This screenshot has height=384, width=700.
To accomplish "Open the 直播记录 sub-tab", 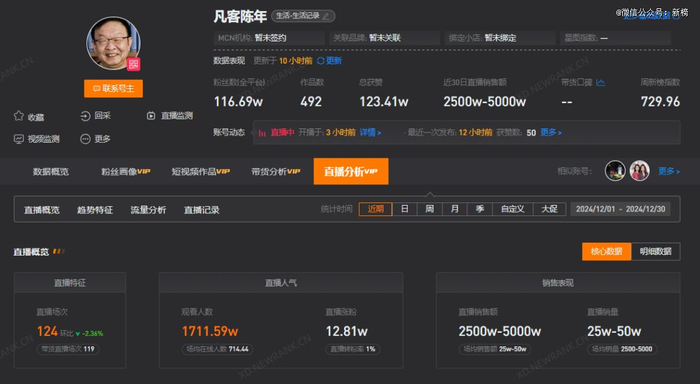I will click(202, 210).
